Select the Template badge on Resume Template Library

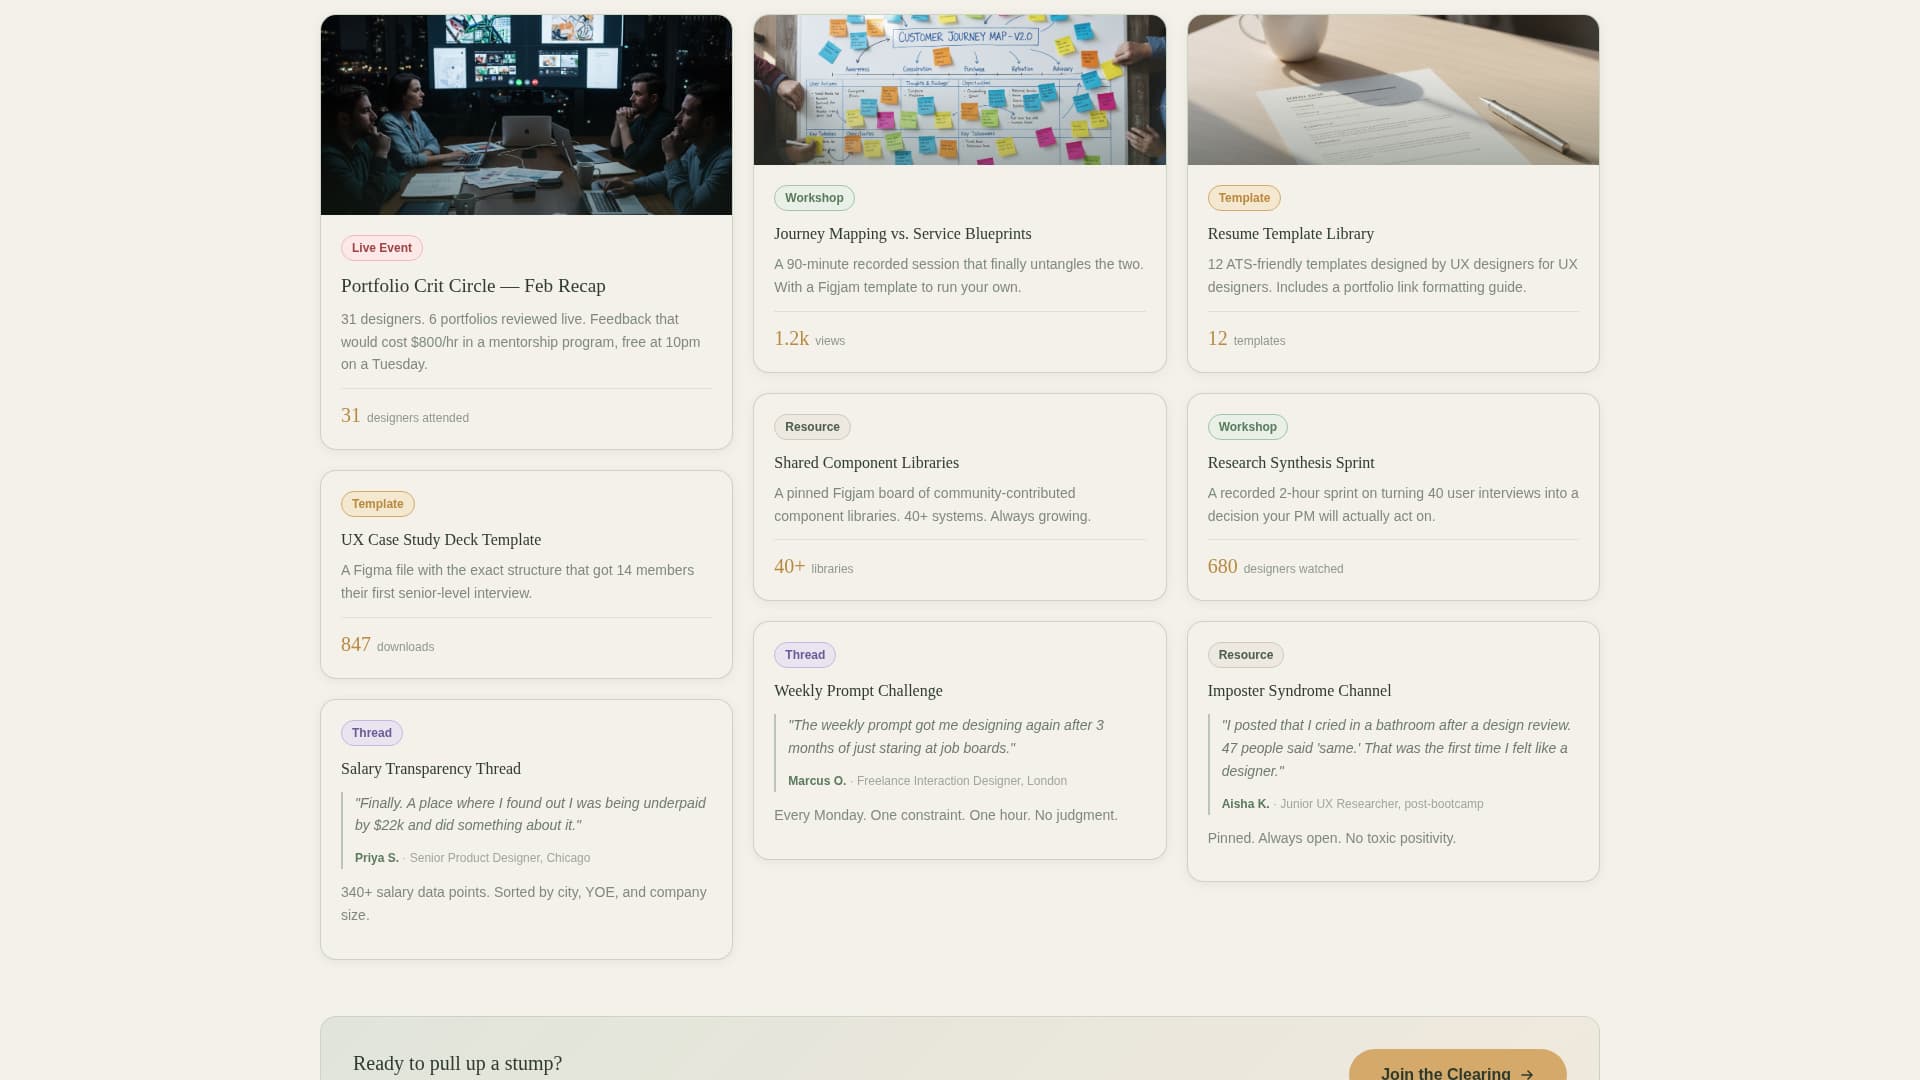click(1244, 198)
